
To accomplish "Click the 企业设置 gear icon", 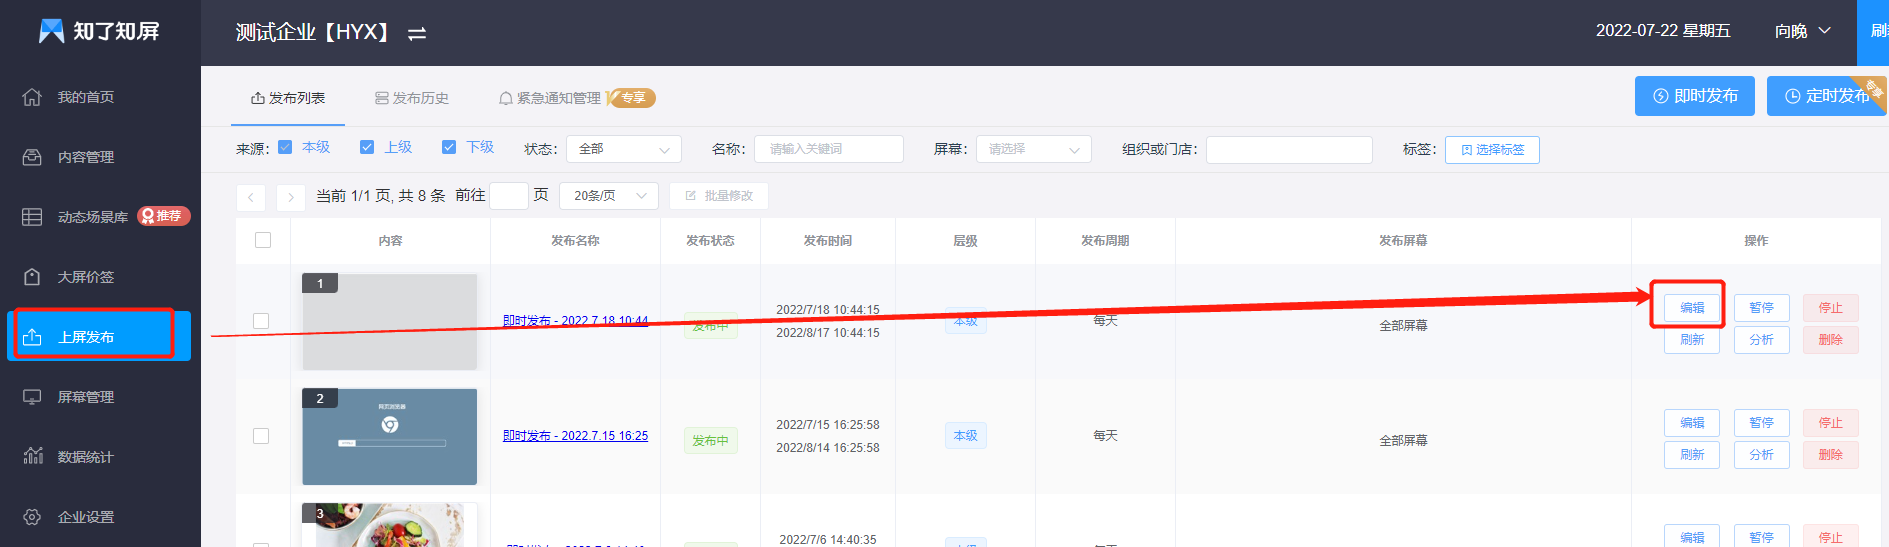I will [x=32, y=517].
